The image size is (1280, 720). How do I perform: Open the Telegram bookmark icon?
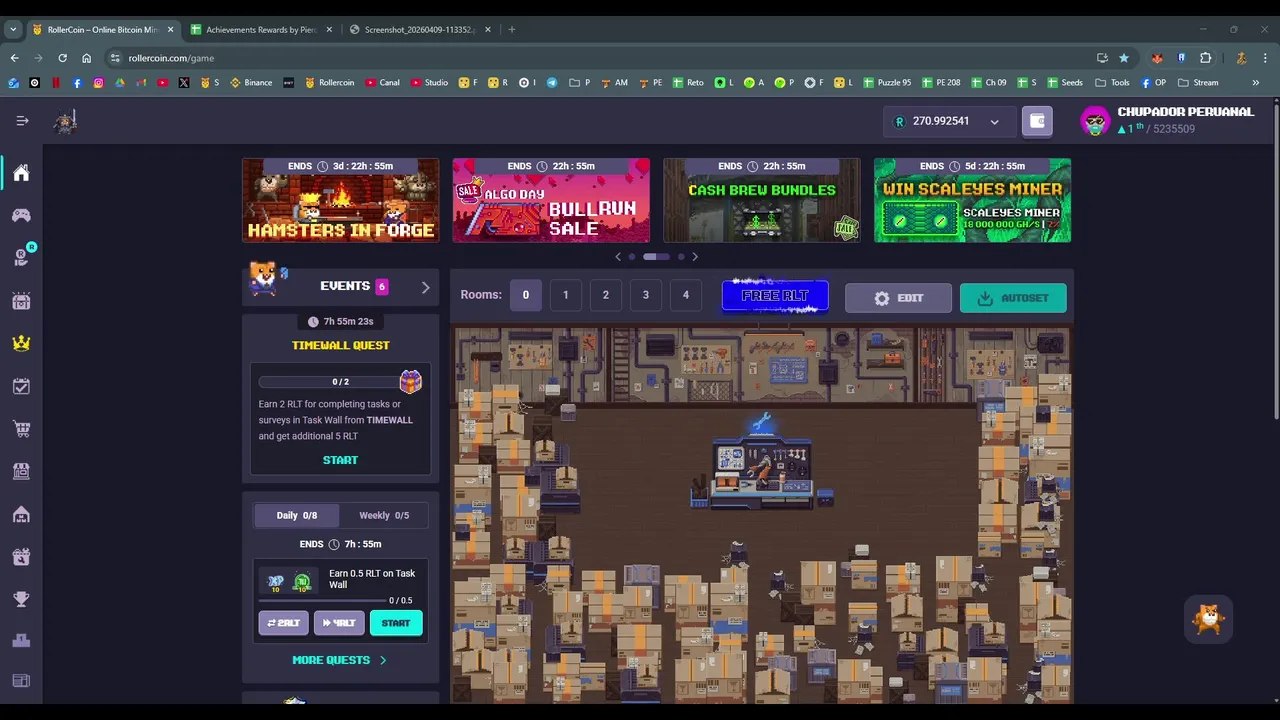click(x=551, y=83)
